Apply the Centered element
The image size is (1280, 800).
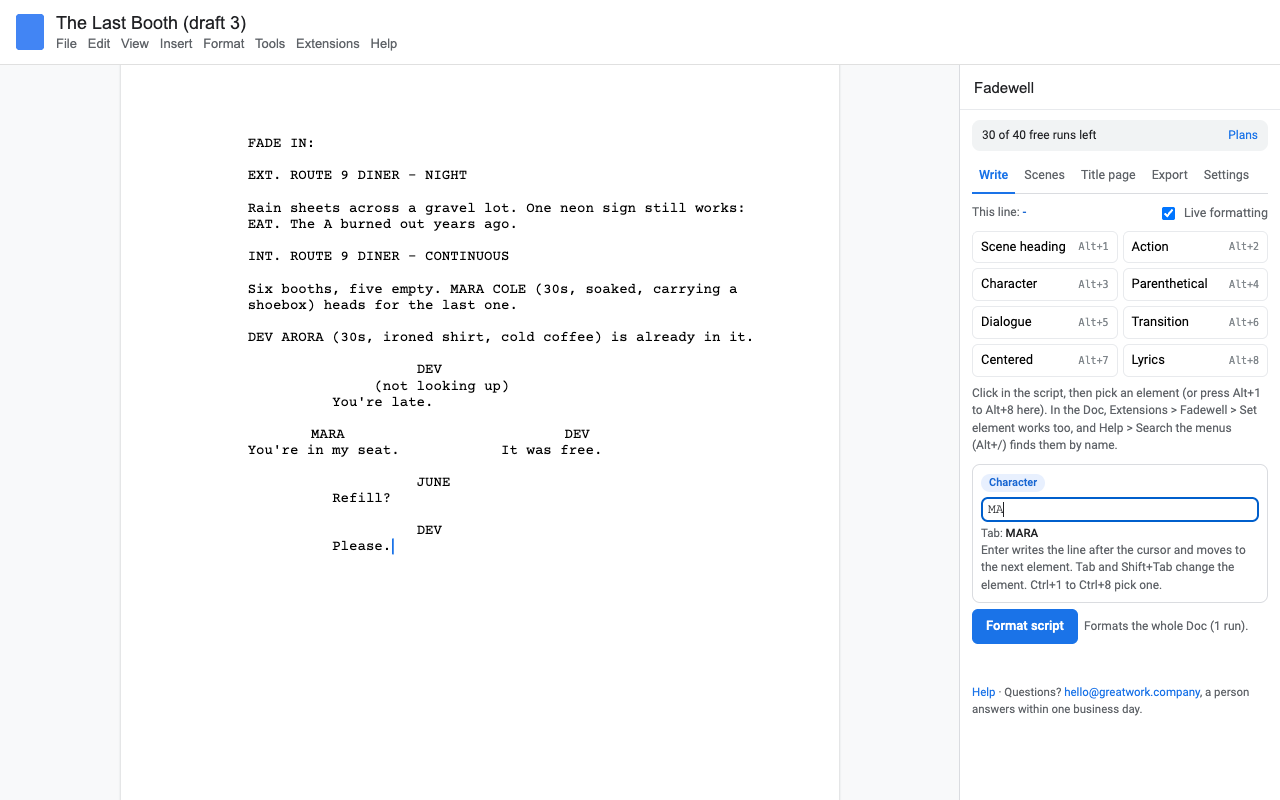1045,360
